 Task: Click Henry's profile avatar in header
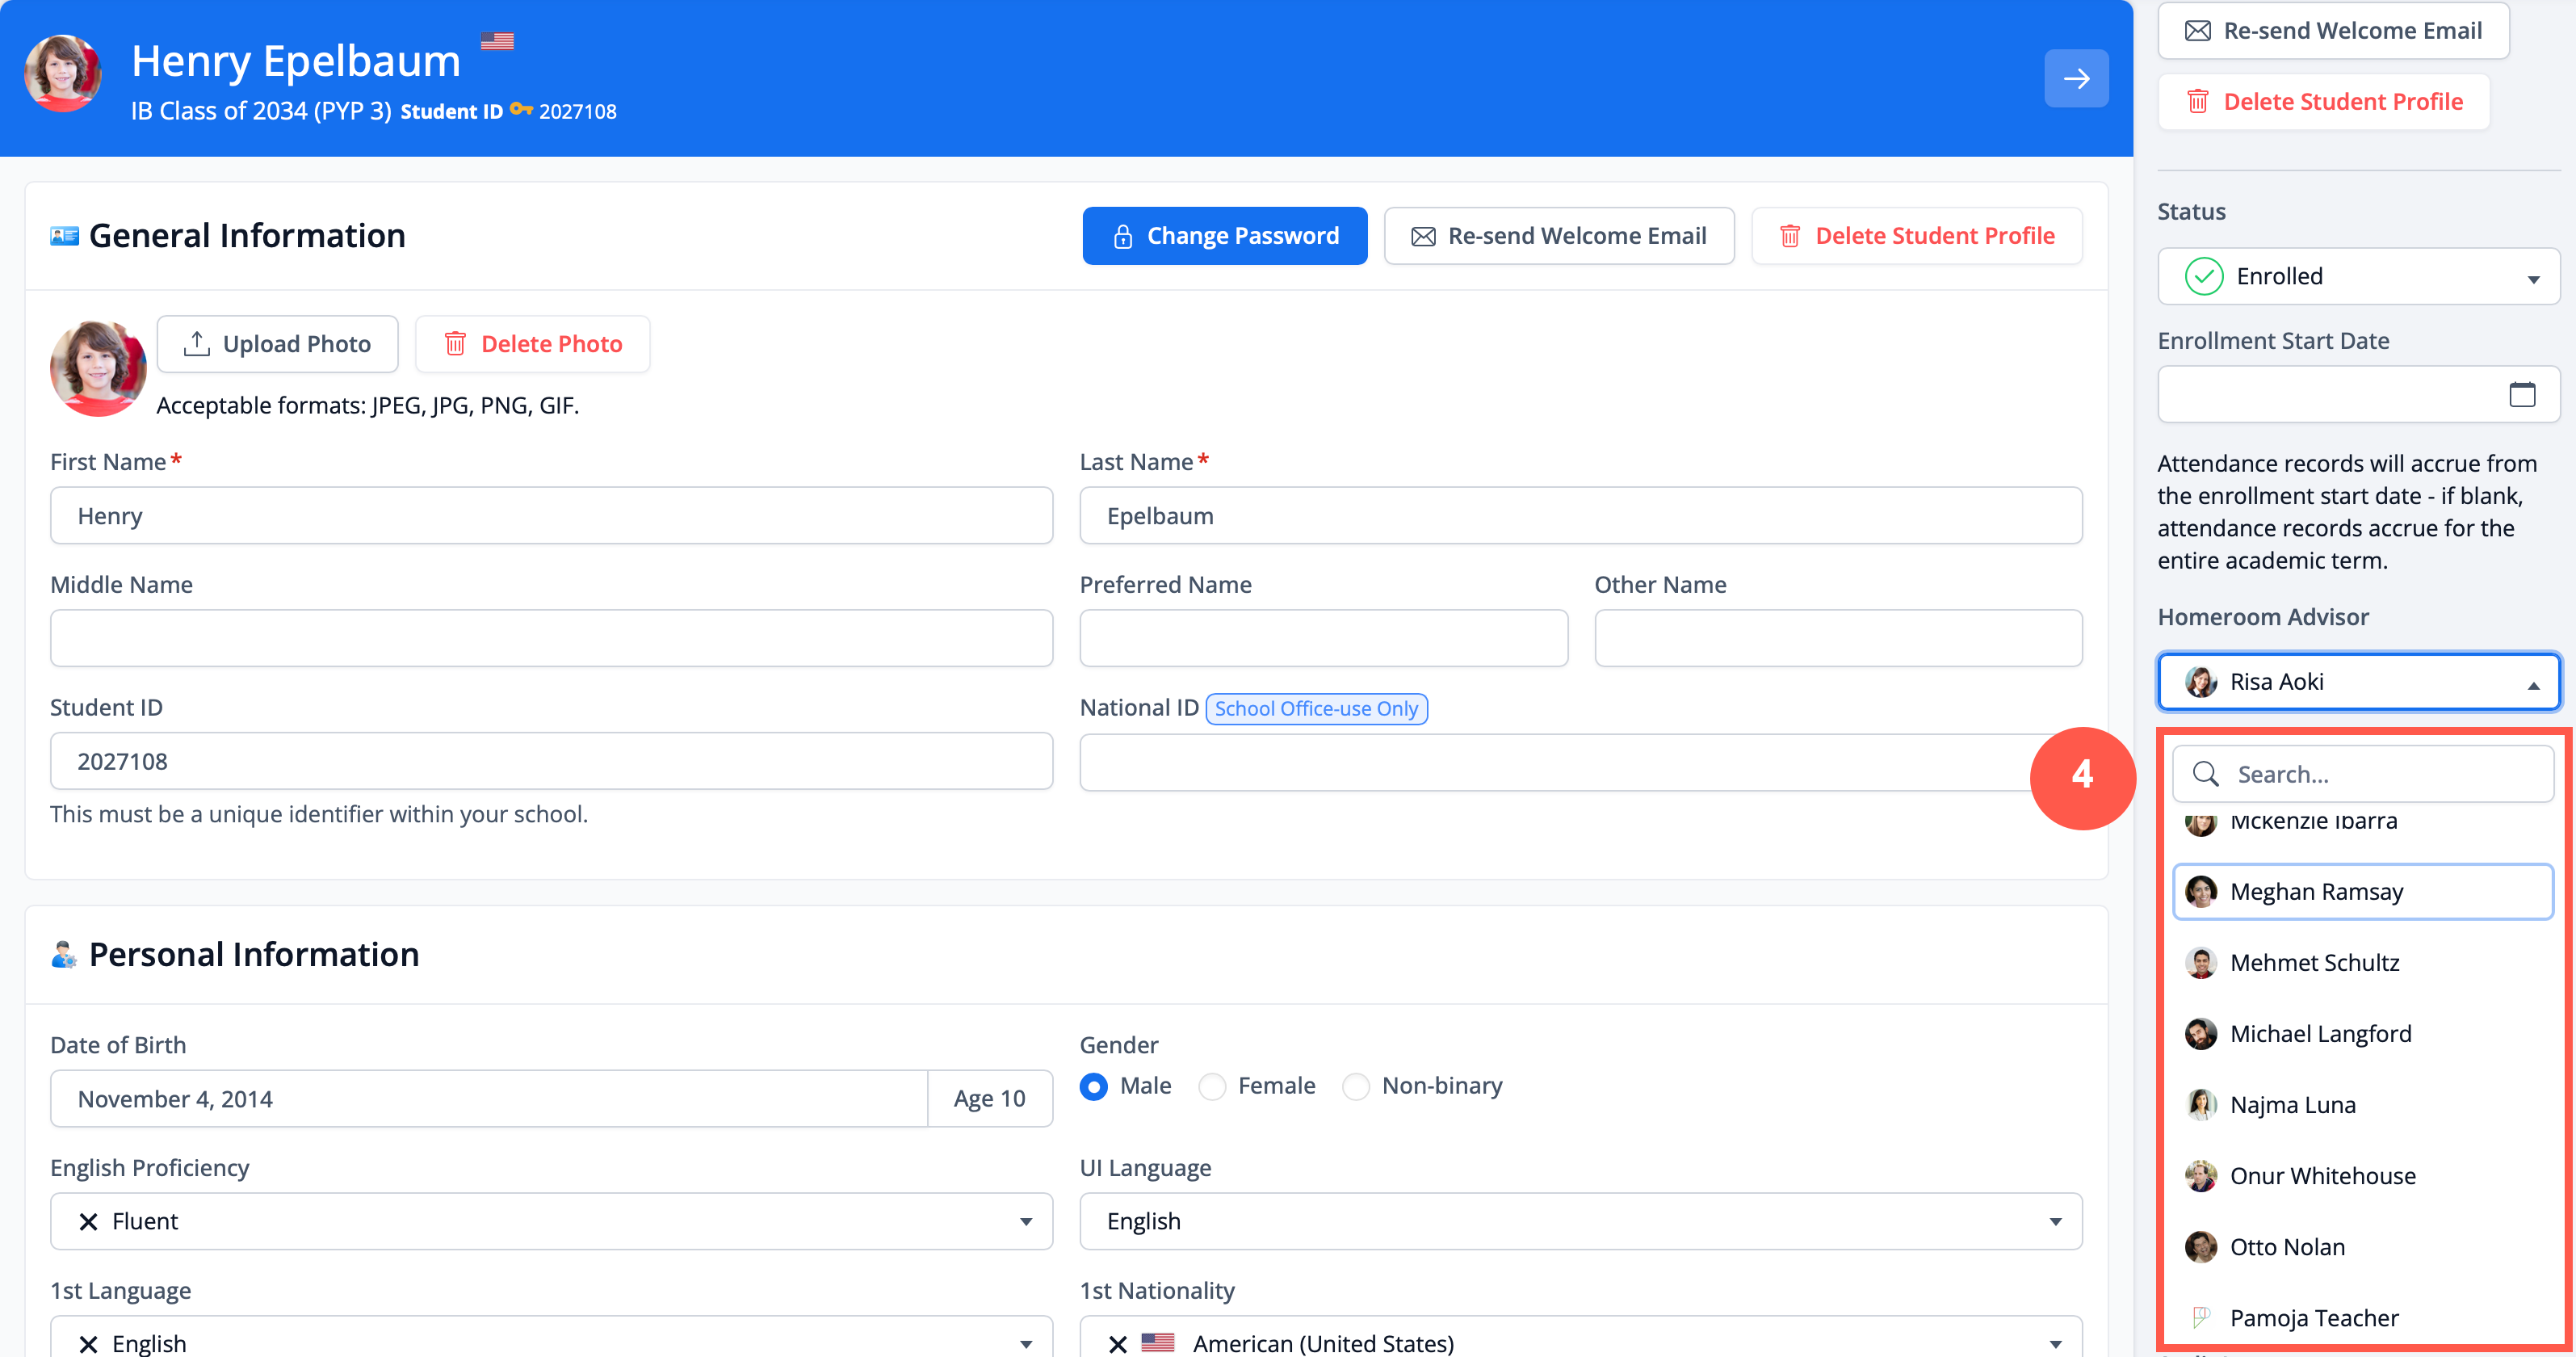pos(62,73)
